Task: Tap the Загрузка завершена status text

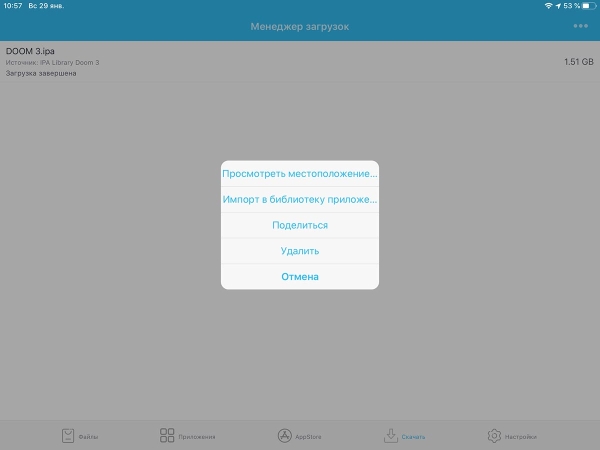Action: 40,73
